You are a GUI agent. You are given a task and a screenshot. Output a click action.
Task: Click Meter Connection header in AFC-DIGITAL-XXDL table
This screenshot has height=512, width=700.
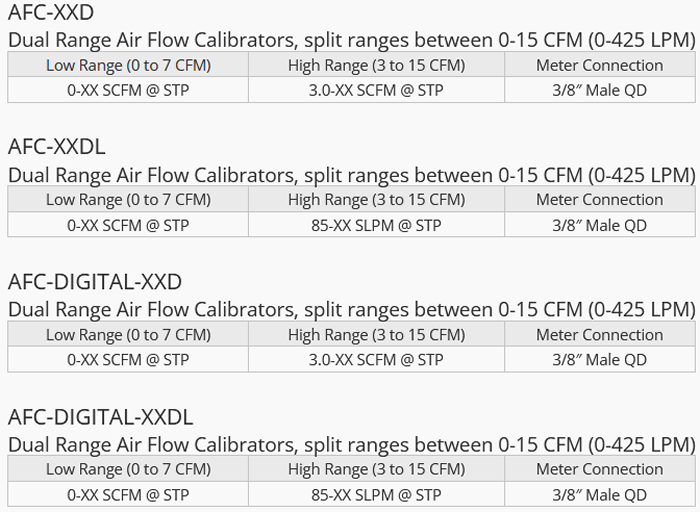(x=599, y=469)
